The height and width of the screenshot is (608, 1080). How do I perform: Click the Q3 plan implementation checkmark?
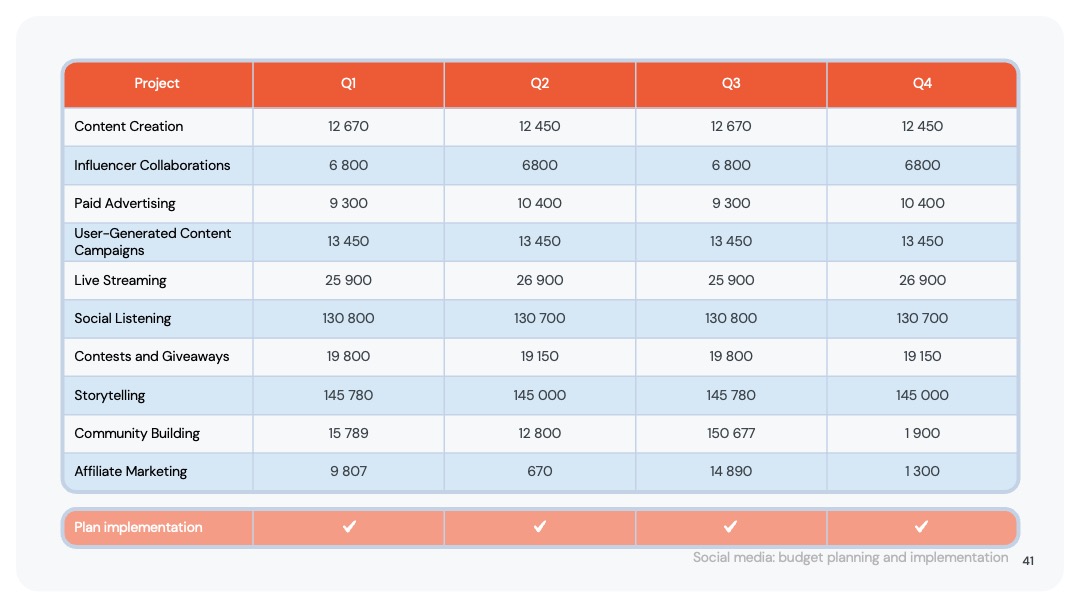[x=731, y=527]
